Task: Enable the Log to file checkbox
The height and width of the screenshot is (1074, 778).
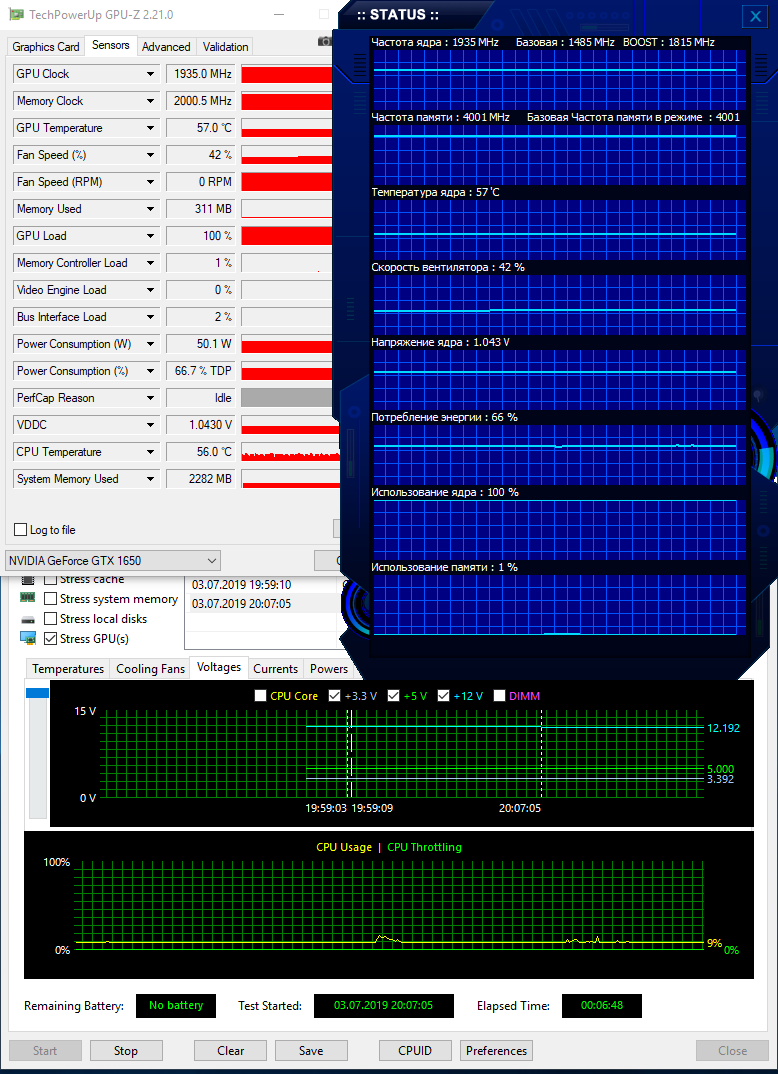Action: (21, 530)
